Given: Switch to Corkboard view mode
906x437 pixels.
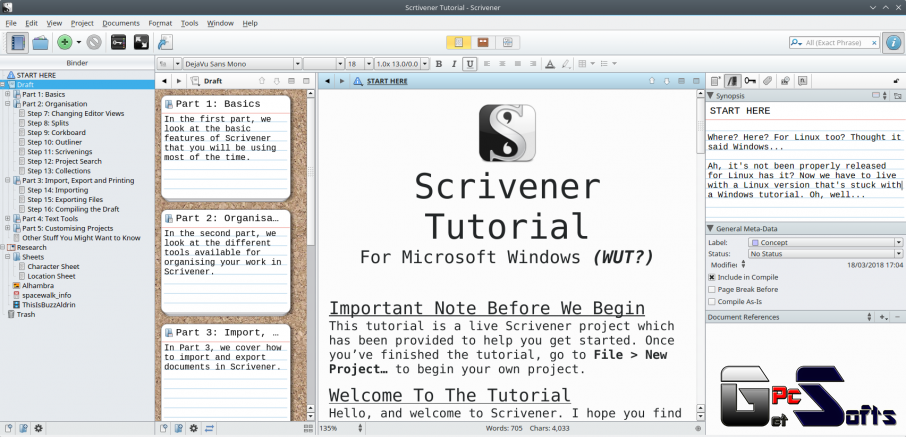Looking at the screenshot, I should [482, 42].
